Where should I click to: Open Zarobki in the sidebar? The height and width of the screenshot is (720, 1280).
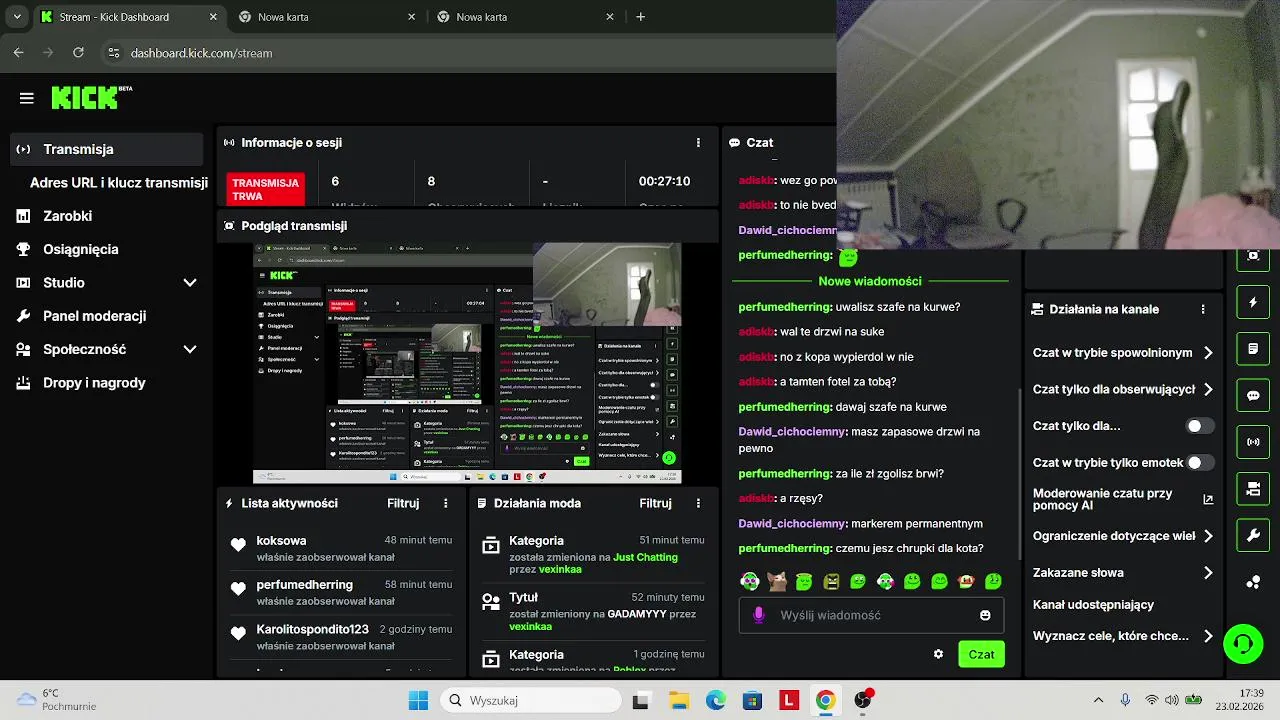coord(67,216)
